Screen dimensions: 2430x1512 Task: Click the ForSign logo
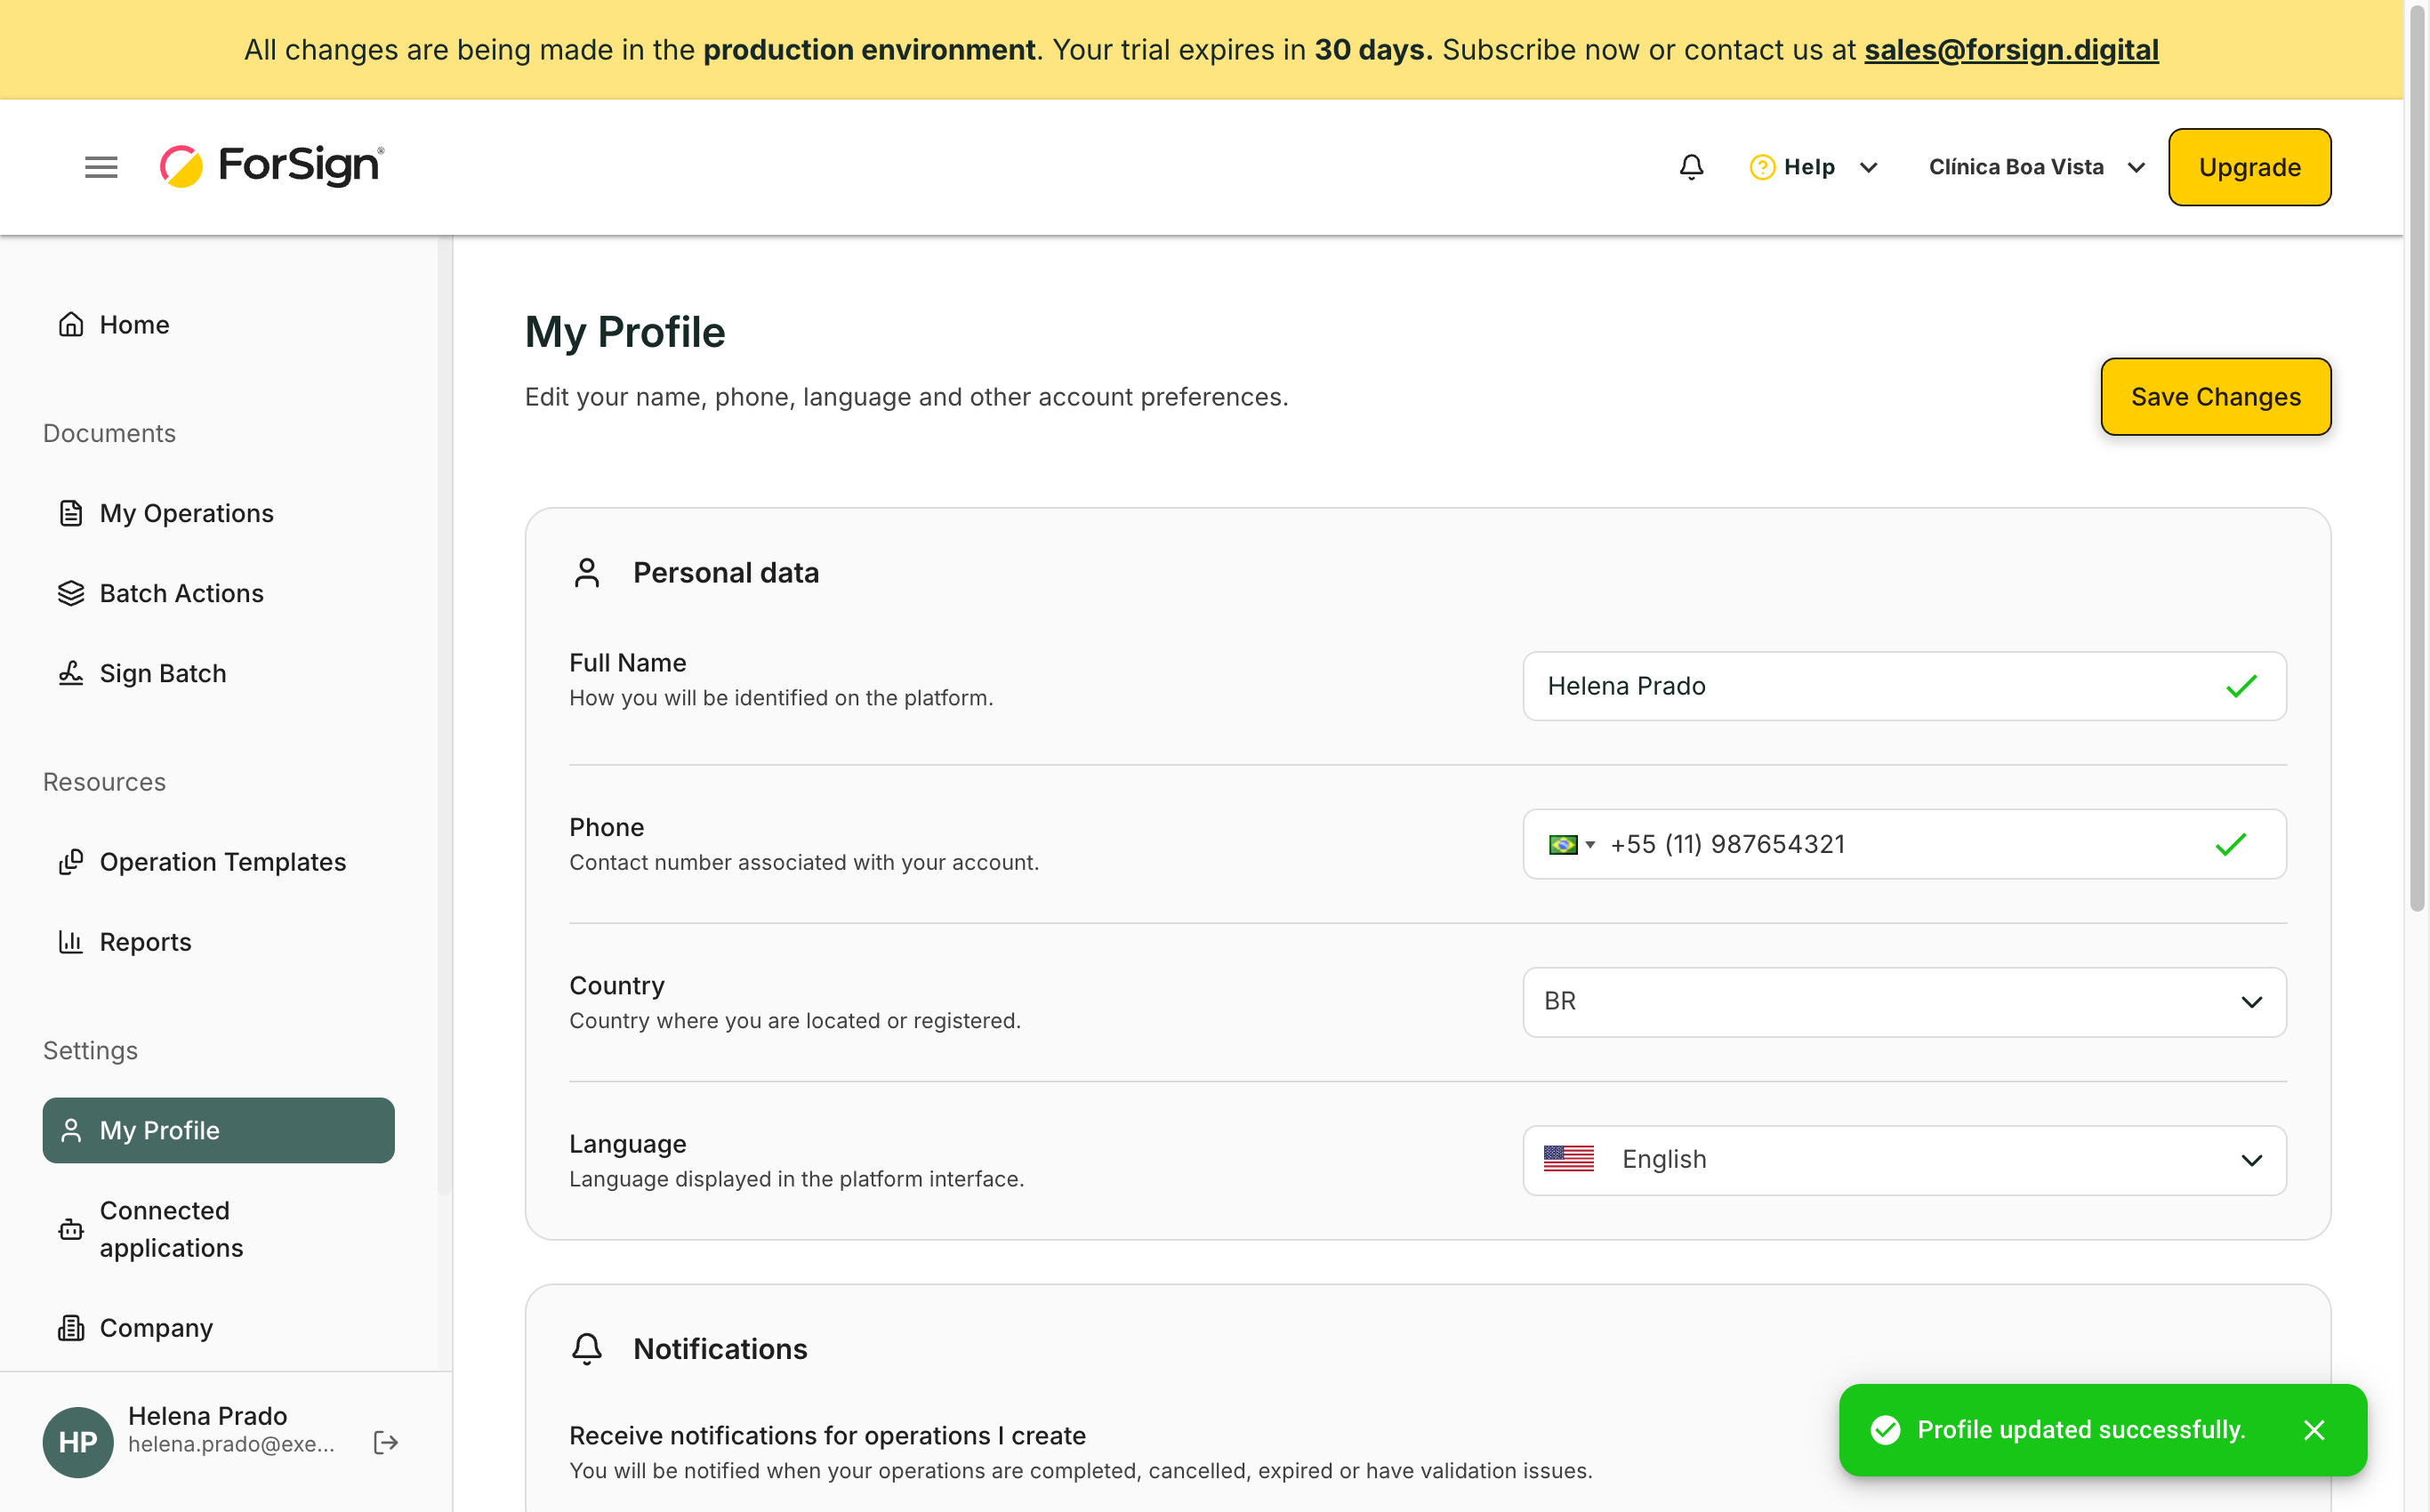[272, 166]
